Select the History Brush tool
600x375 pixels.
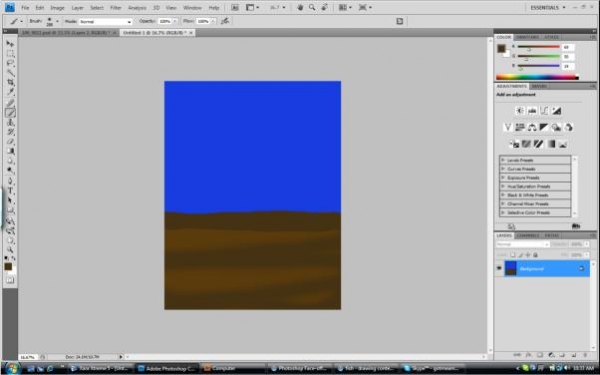[10, 132]
